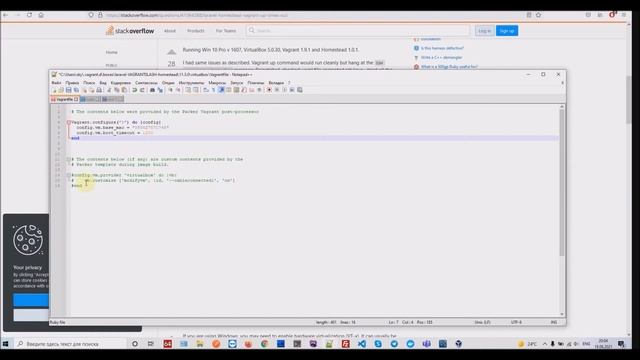Open the Правка menu in Notepad++
This screenshot has width=640, height=360.
point(72,83)
